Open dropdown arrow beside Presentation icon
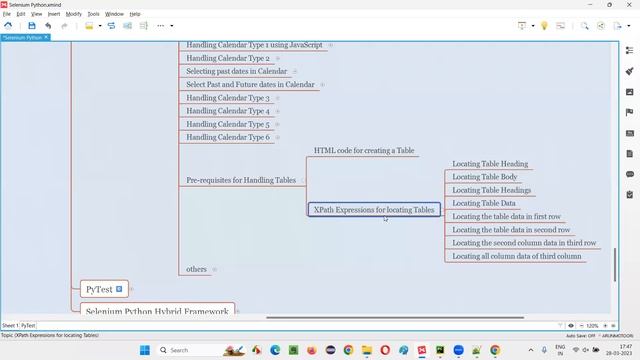640x360 pixels. click(533, 26)
